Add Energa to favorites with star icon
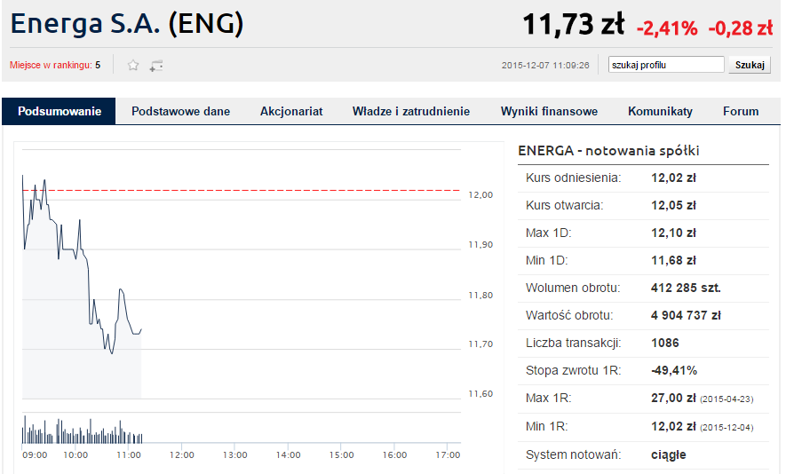Viewport: 786px width, 474px height. (x=133, y=65)
